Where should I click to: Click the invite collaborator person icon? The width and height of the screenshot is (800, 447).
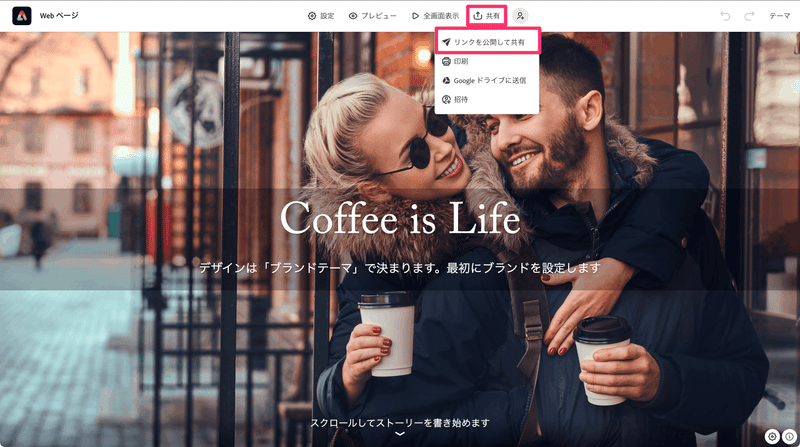click(x=520, y=16)
